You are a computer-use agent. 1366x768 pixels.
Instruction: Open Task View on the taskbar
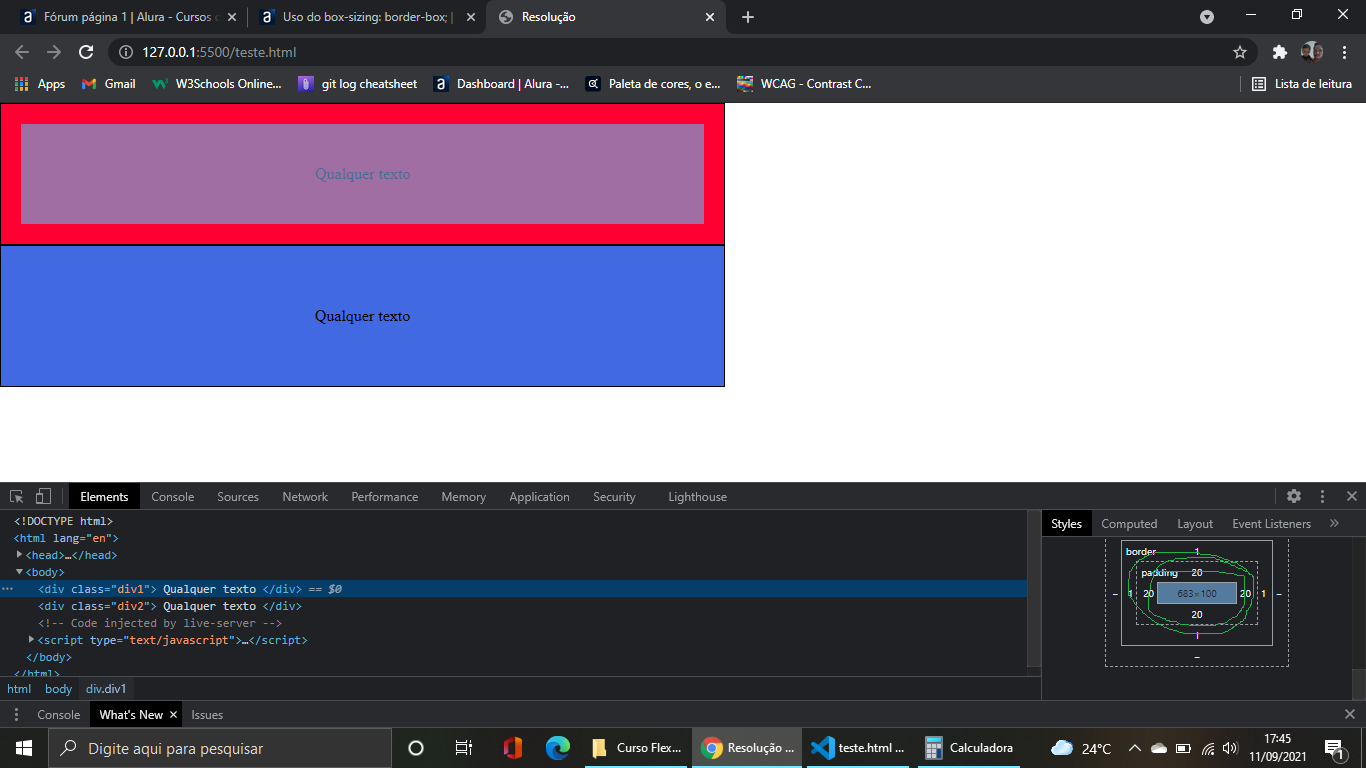[x=463, y=748]
